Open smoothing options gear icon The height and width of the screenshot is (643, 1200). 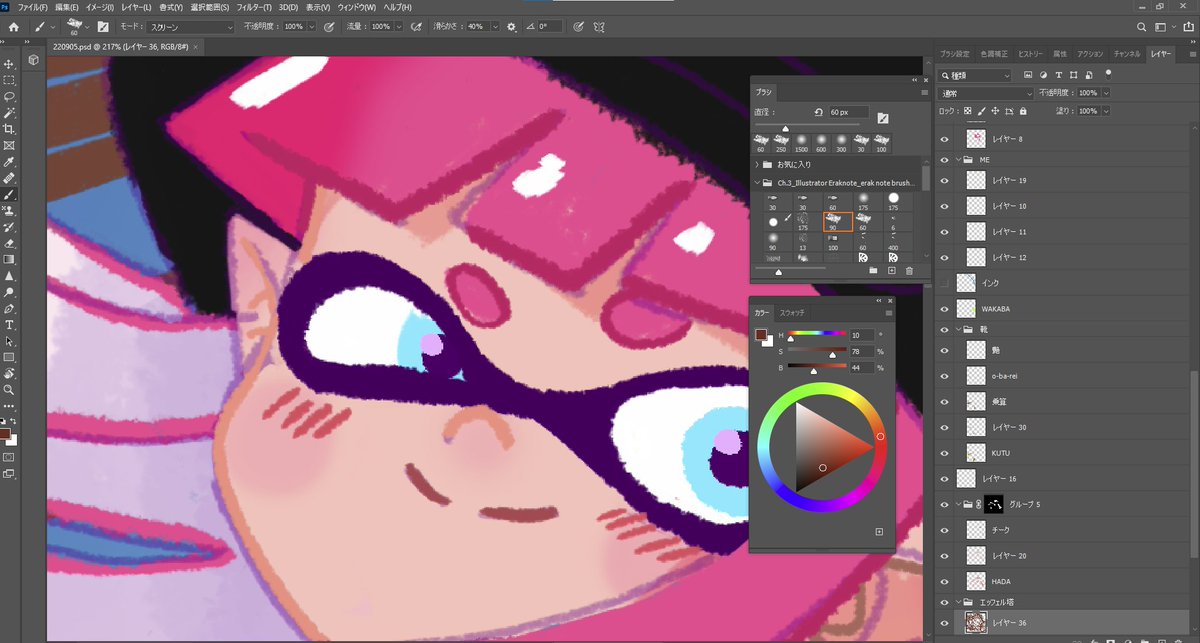click(x=512, y=26)
